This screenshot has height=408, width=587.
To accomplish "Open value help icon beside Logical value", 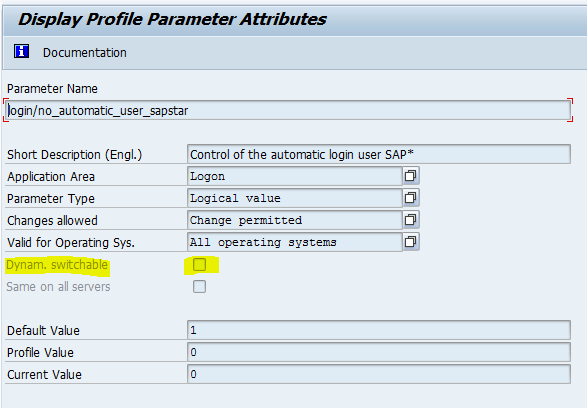I will (411, 198).
